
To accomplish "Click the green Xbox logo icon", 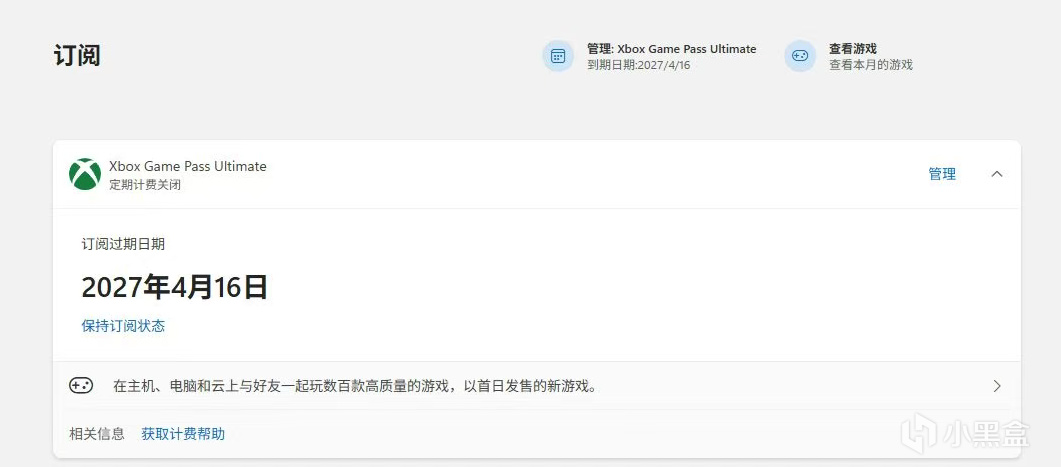I will (85, 174).
